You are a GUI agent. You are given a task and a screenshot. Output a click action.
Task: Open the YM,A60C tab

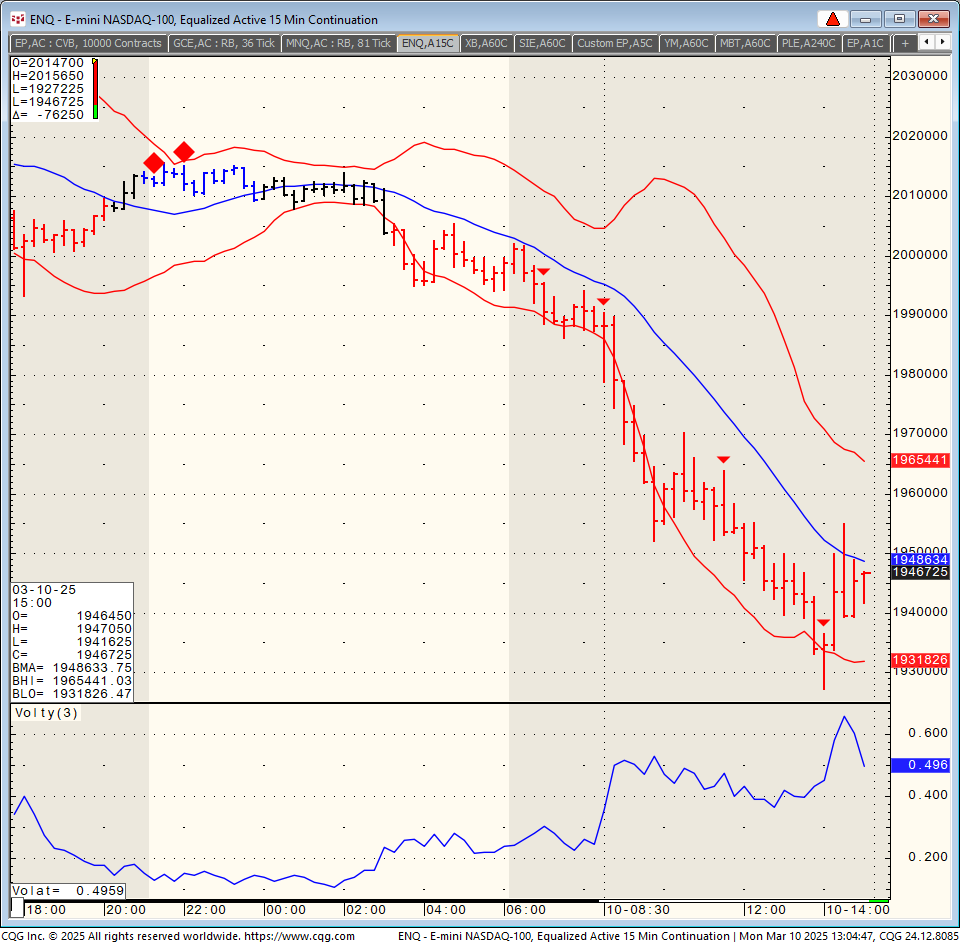(x=686, y=43)
